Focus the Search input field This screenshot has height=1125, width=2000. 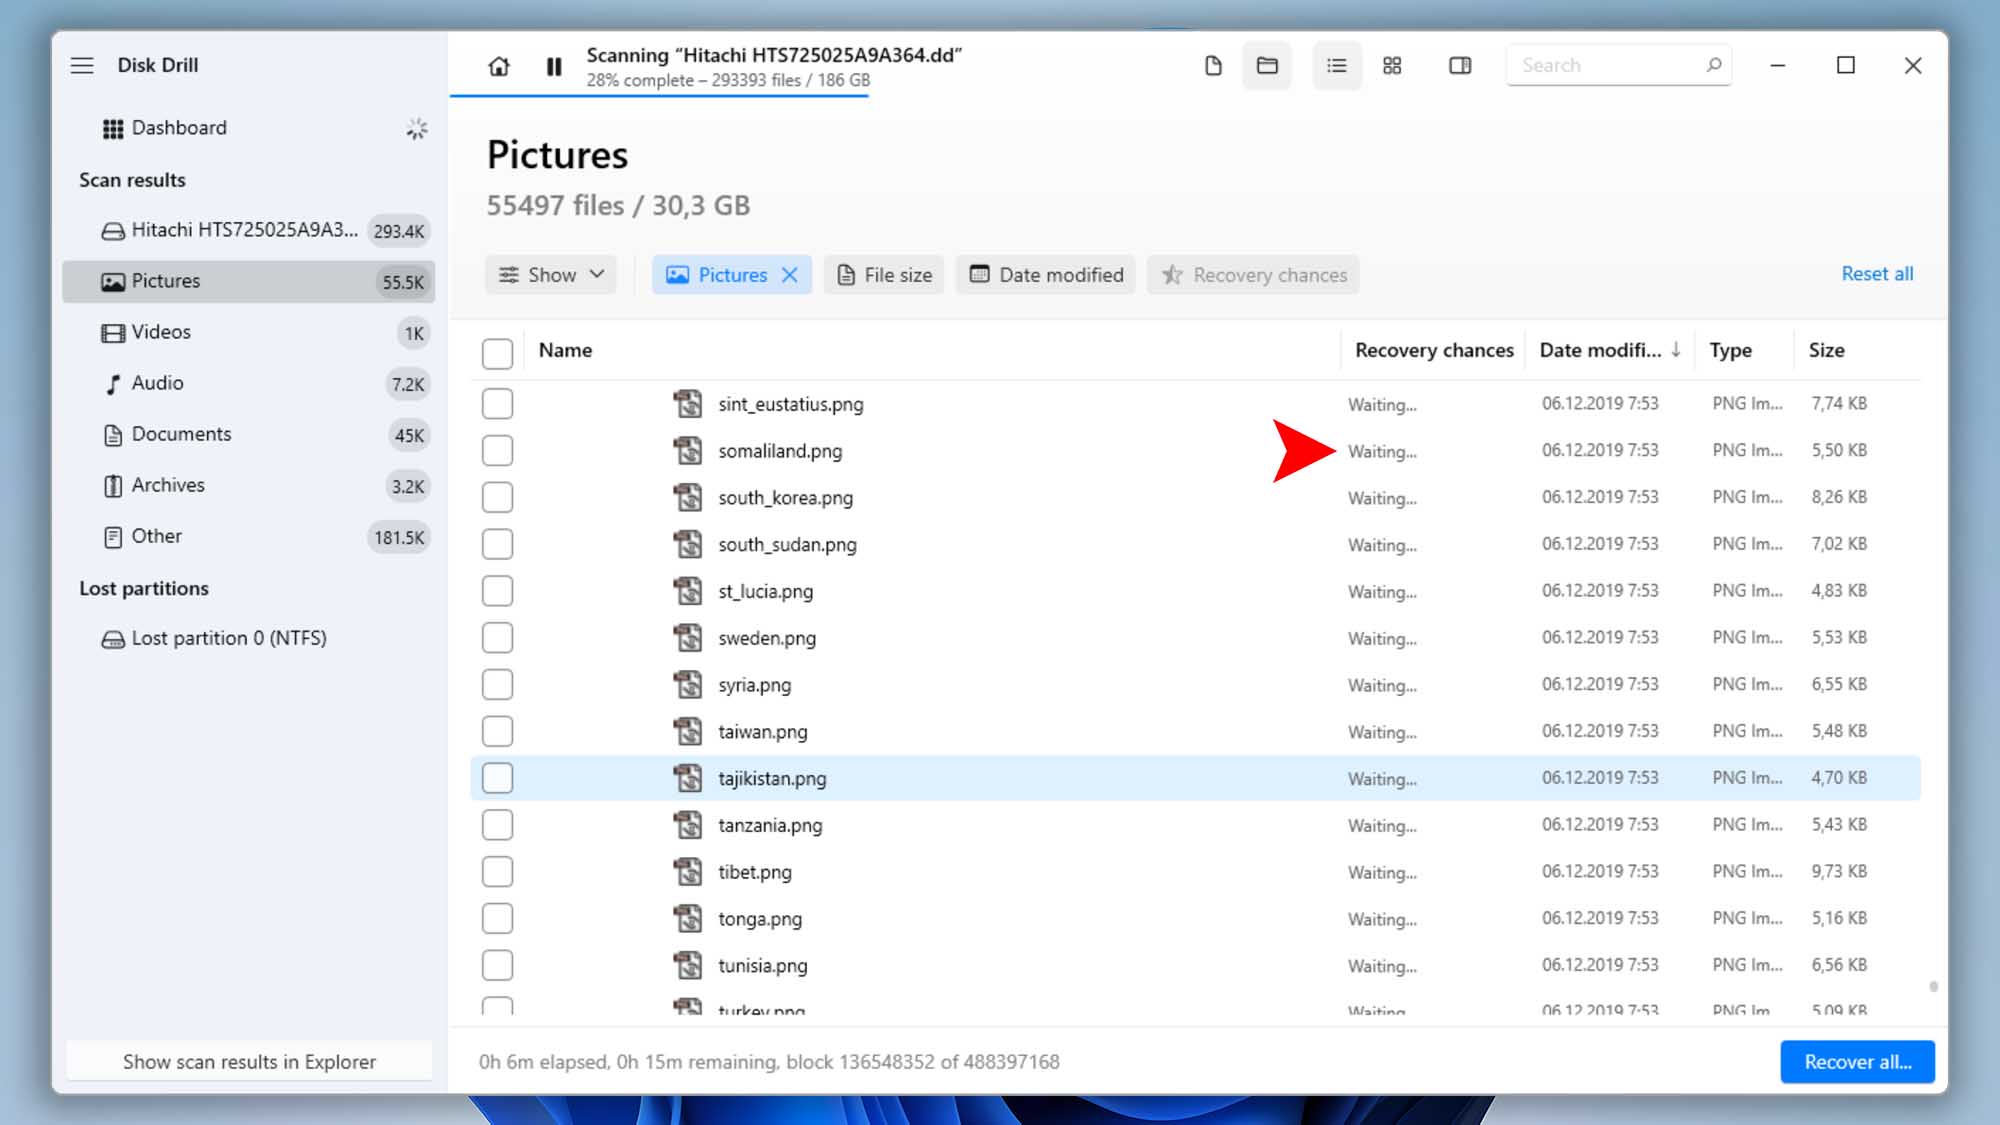coord(1619,65)
